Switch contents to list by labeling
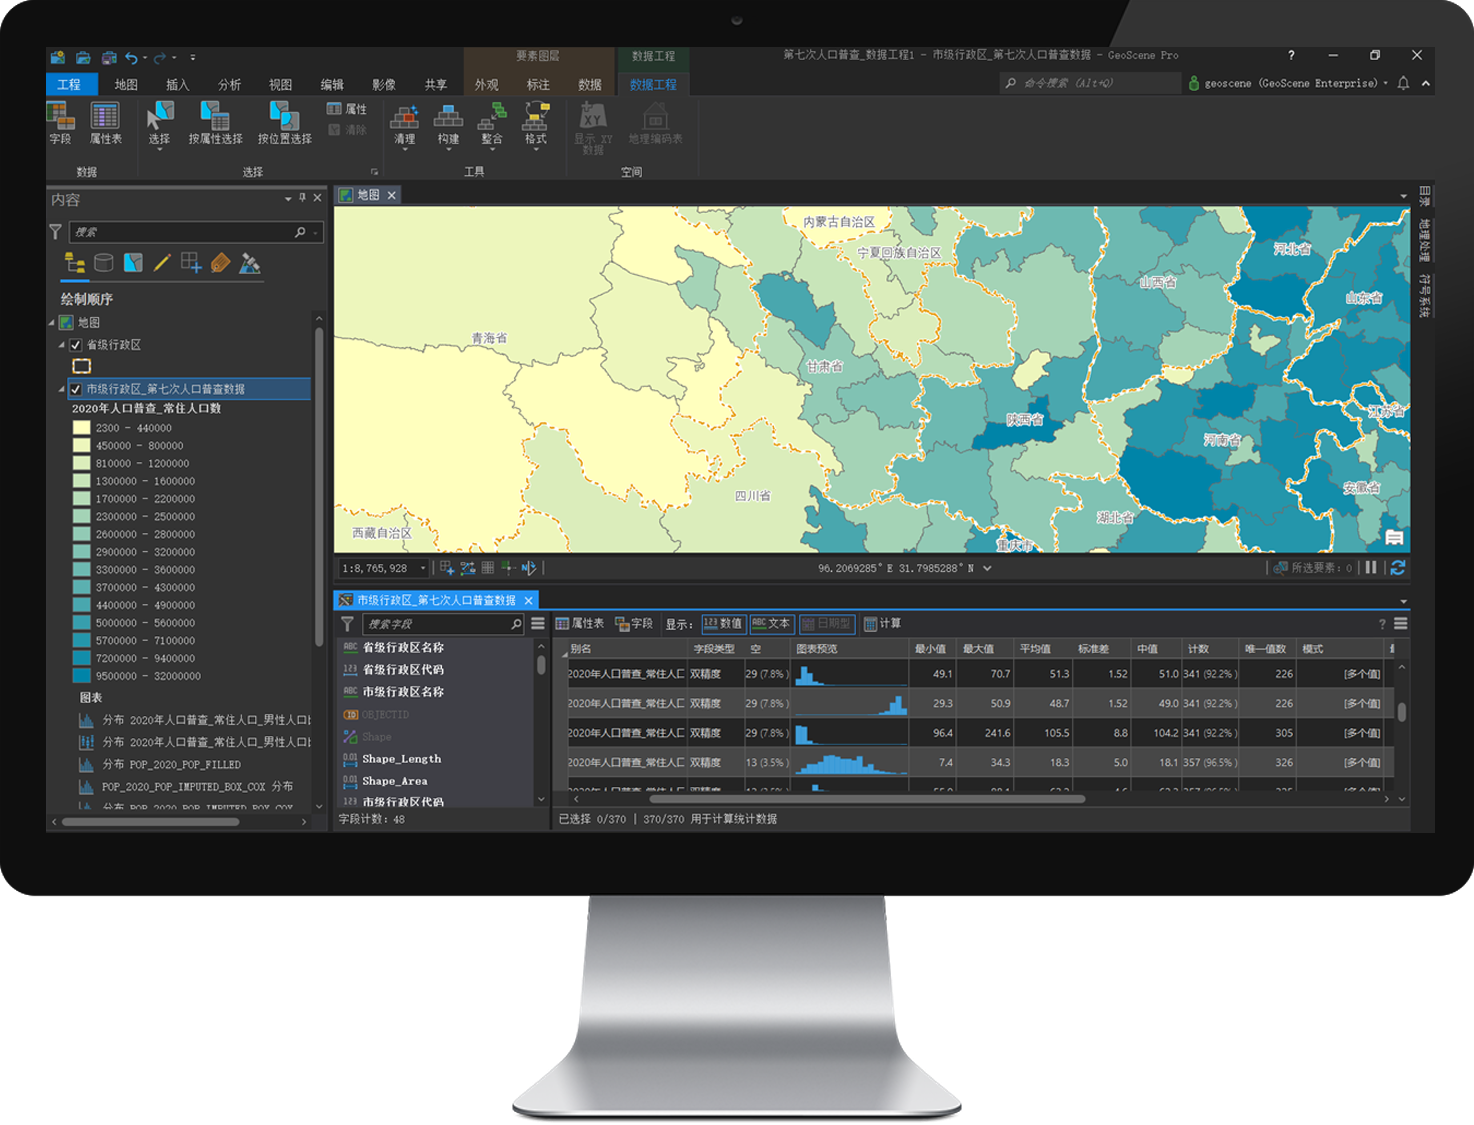1474x1125 pixels. click(220, 263)
